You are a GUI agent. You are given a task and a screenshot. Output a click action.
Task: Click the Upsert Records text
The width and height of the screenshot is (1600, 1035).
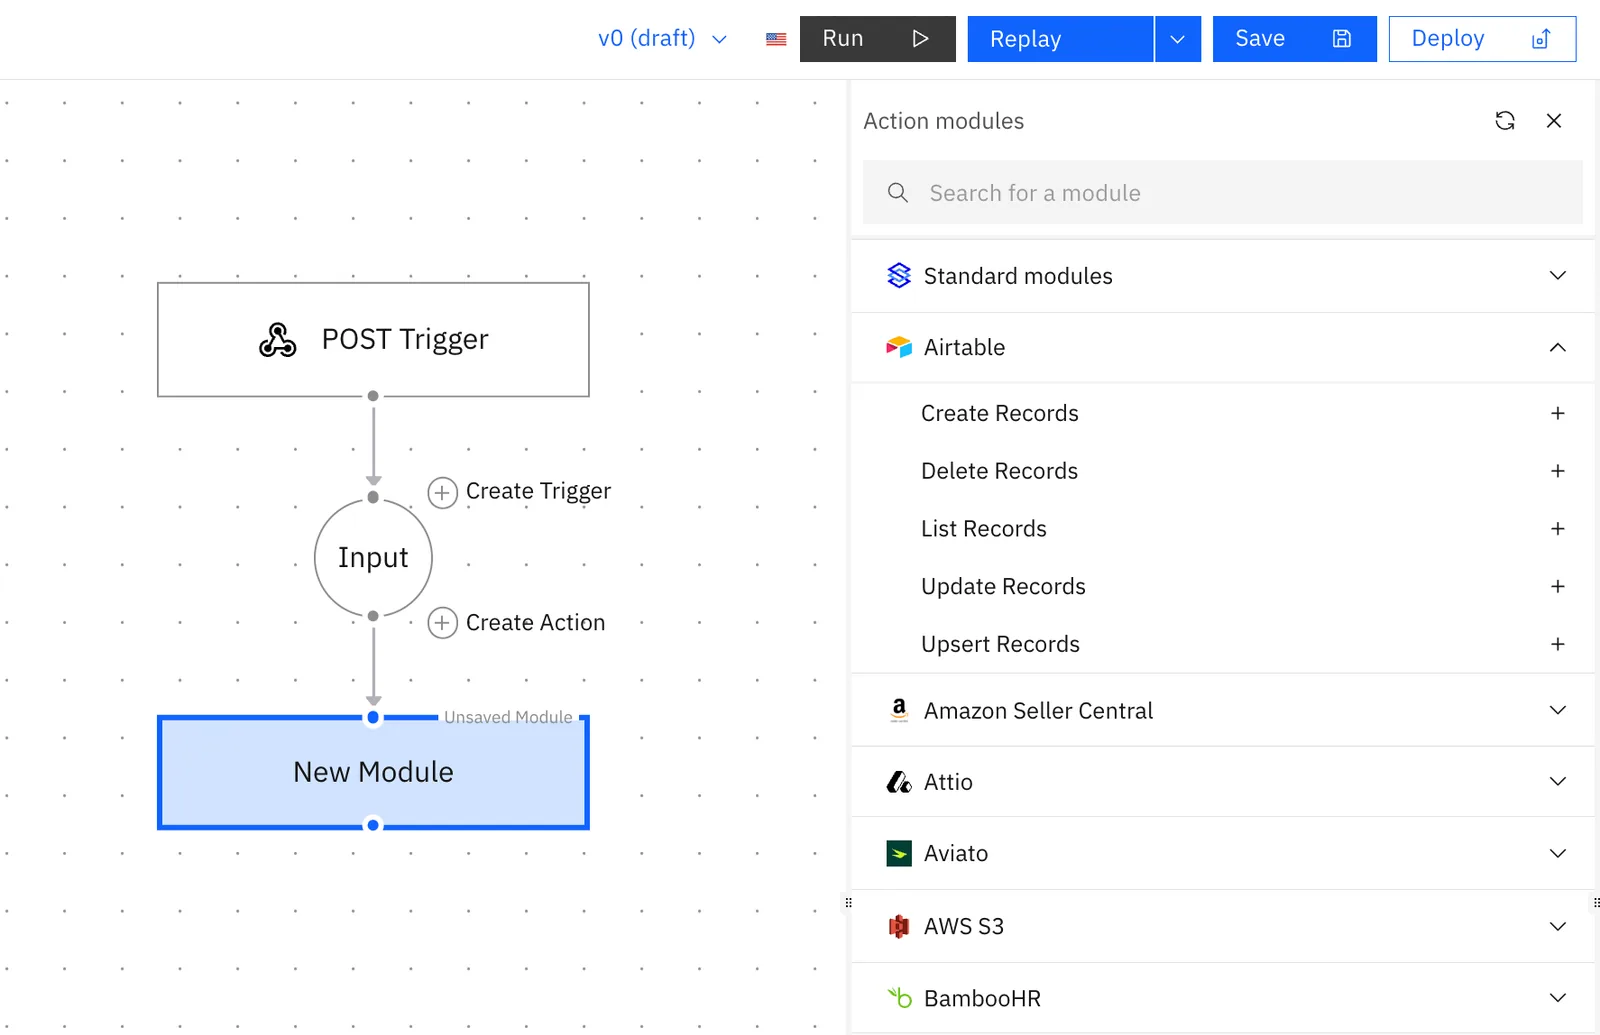(x=1000, y=645)
